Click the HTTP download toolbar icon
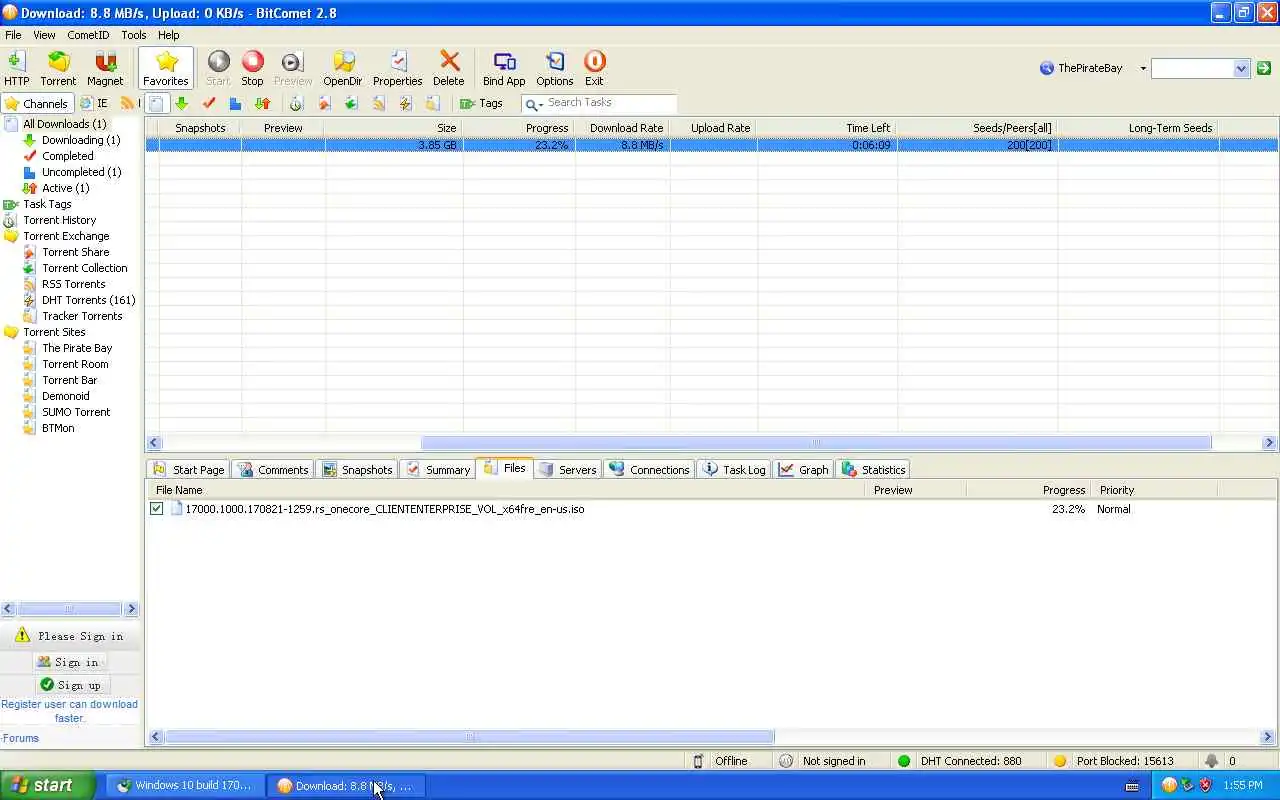The height and width of the screenshot is (800, 1280). 16,68
